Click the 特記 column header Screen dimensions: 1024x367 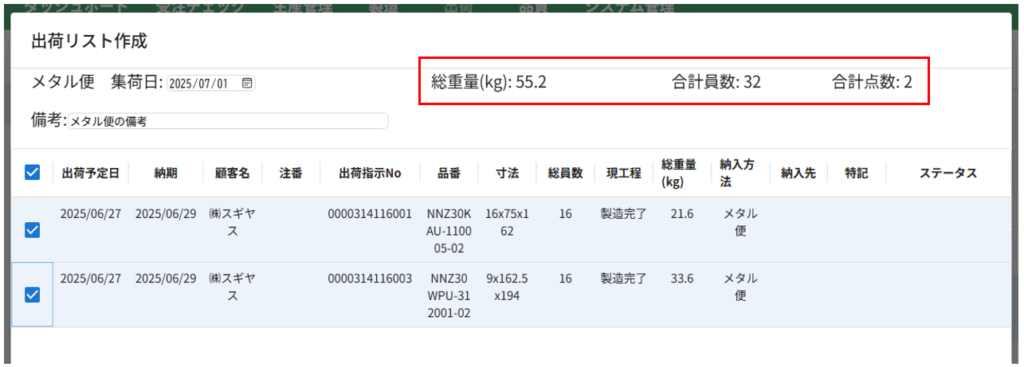[x=856, y=173]
